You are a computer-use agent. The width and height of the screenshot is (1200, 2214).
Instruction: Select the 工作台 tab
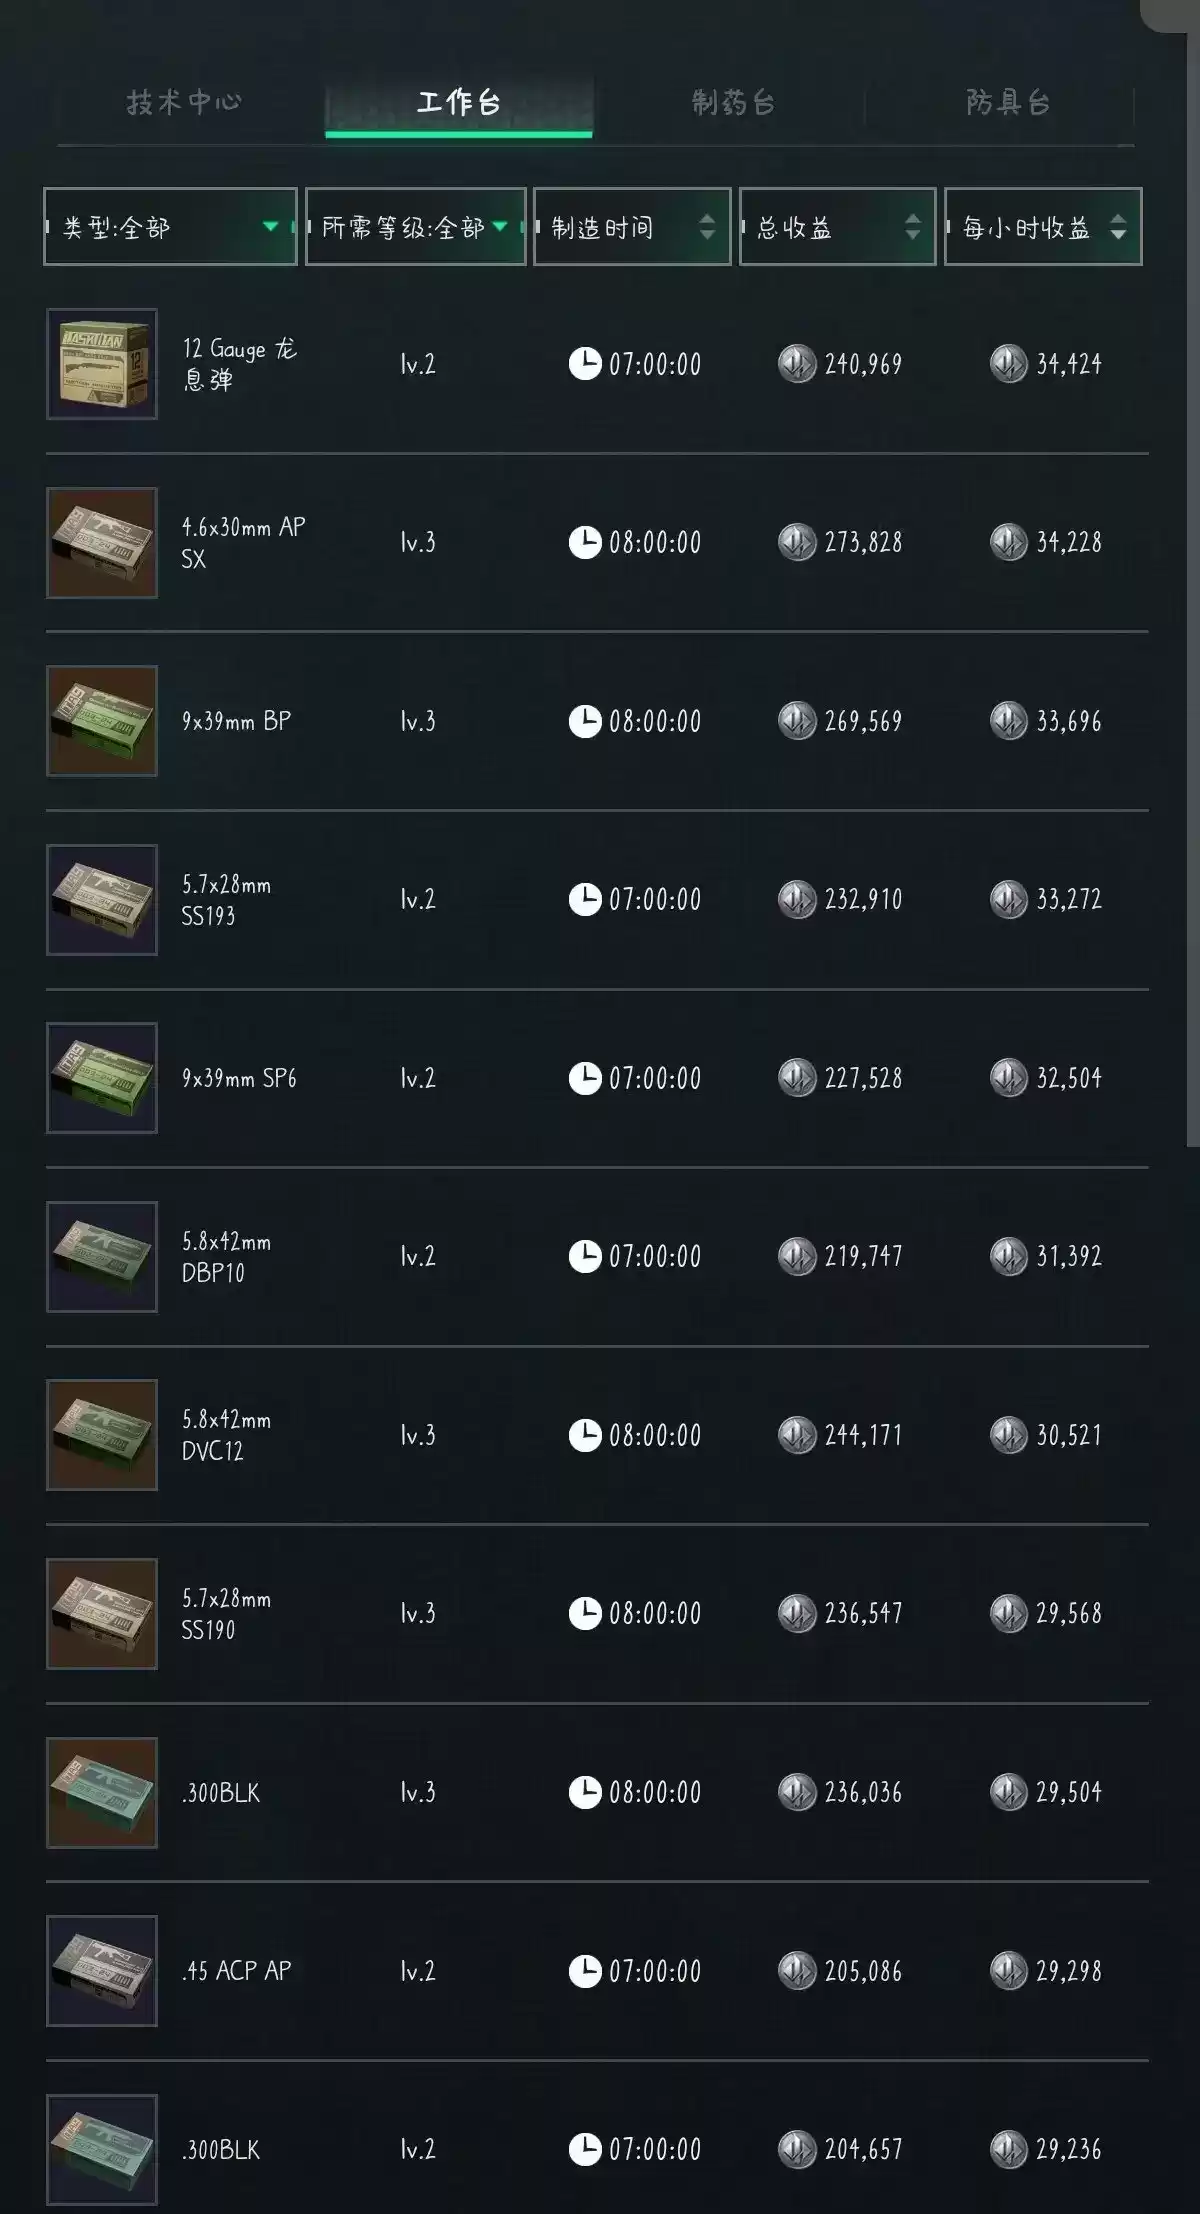click(x=458, y=102)
